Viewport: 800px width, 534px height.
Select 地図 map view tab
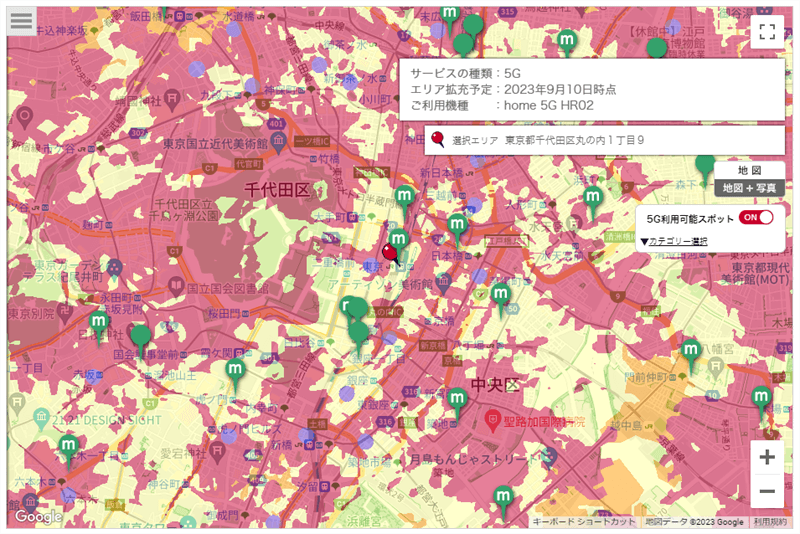(748, 170)
